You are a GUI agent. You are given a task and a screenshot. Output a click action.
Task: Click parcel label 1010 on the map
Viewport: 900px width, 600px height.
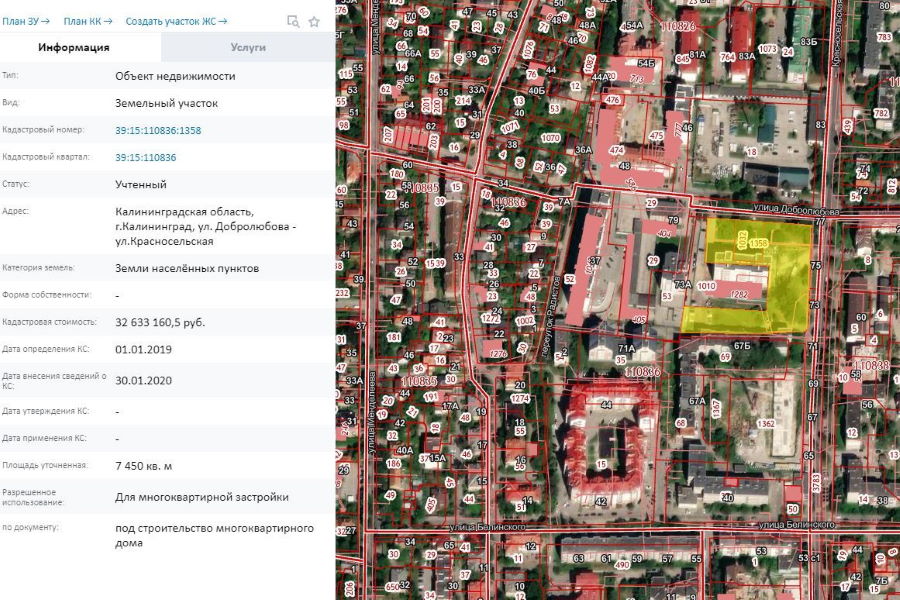708,286
